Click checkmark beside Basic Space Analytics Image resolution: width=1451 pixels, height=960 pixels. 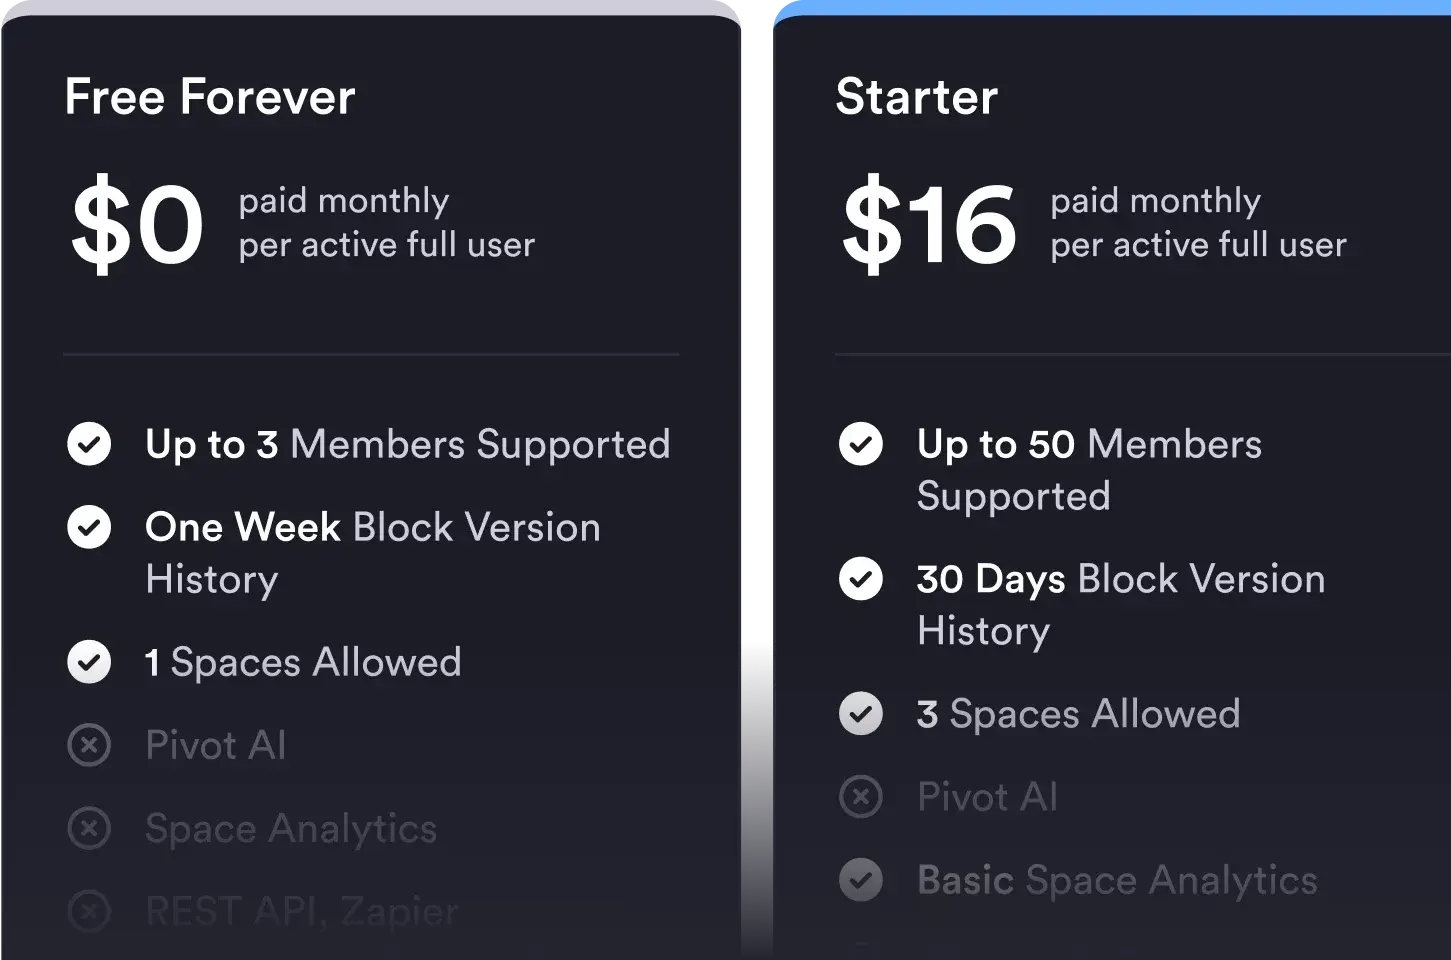[860, 880]
